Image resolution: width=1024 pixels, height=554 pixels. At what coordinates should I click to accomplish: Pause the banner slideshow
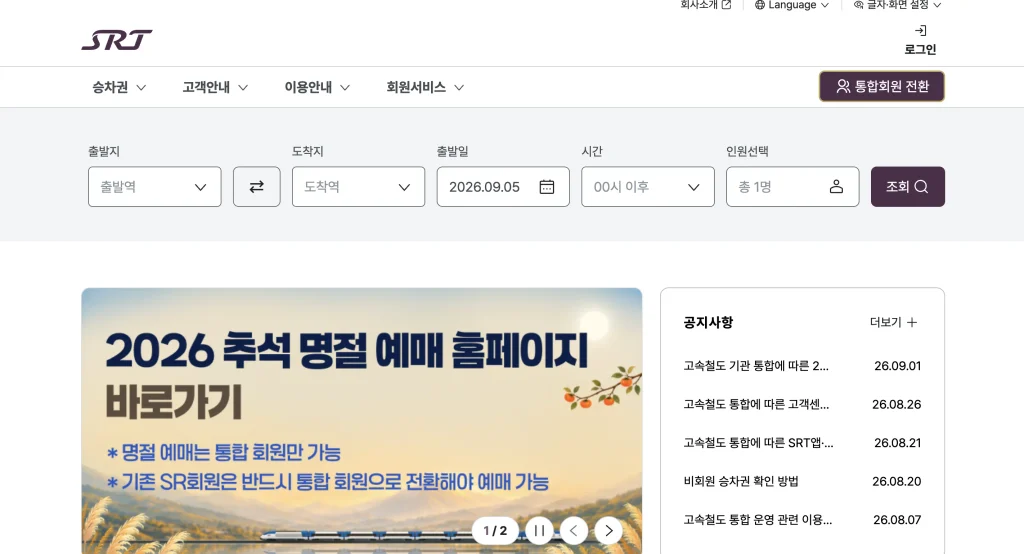[539, 530]
